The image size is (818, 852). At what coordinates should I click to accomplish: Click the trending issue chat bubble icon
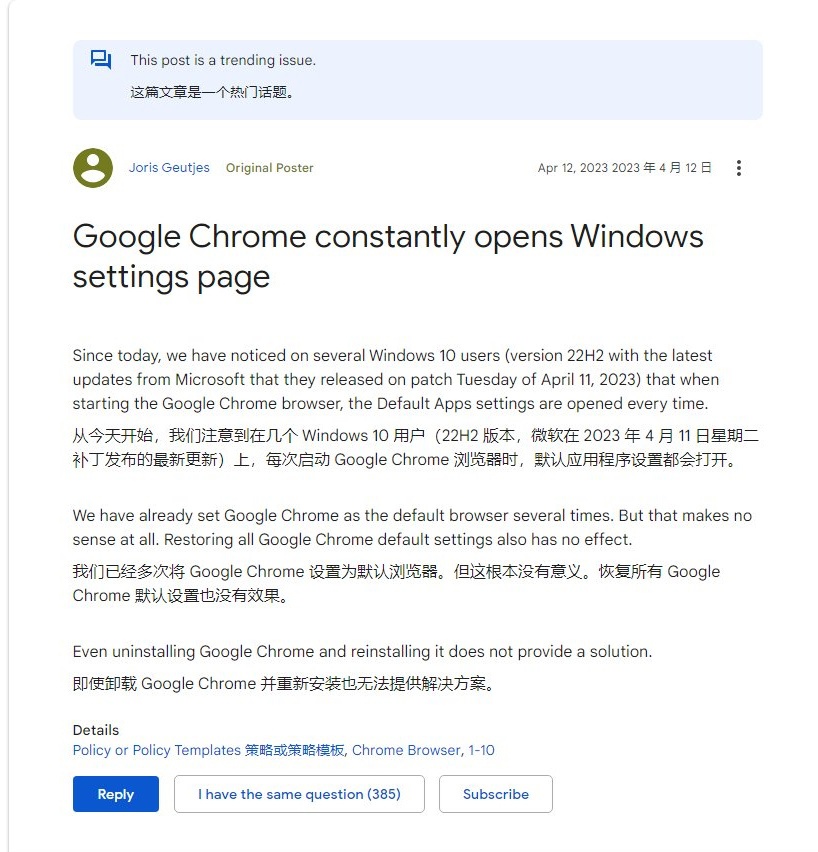101,60
